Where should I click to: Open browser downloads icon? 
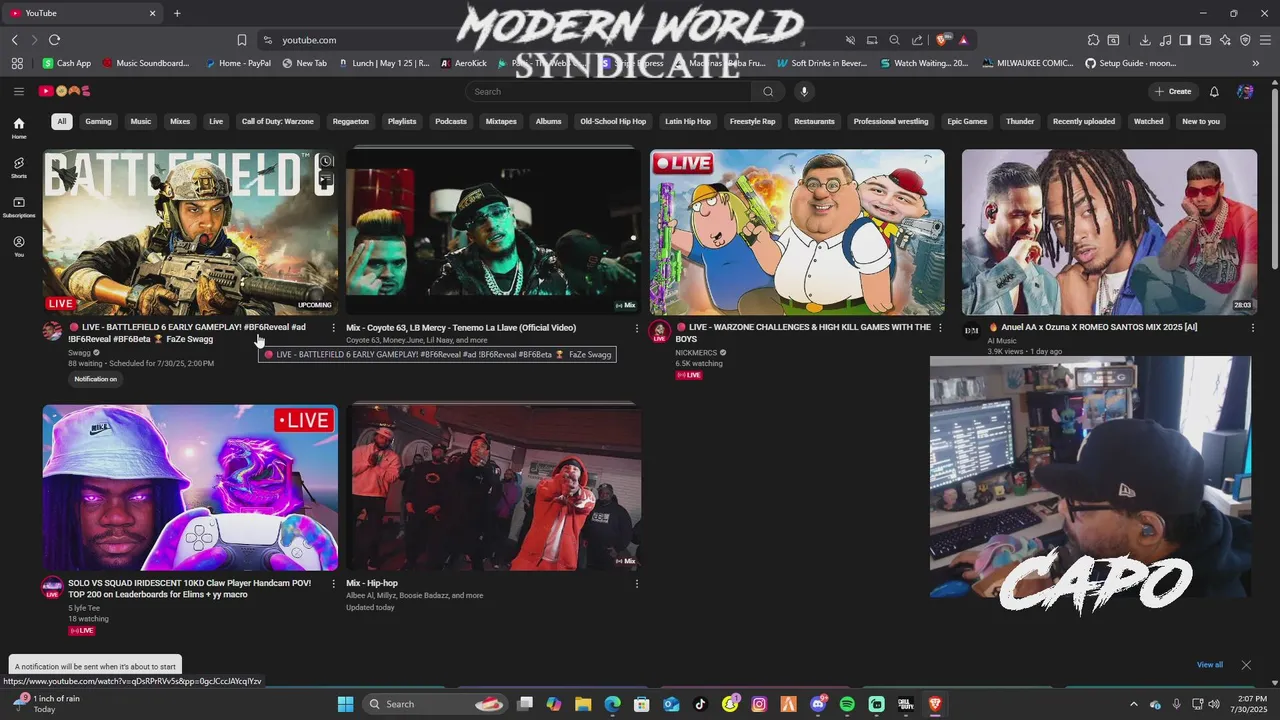(1145, 40)
